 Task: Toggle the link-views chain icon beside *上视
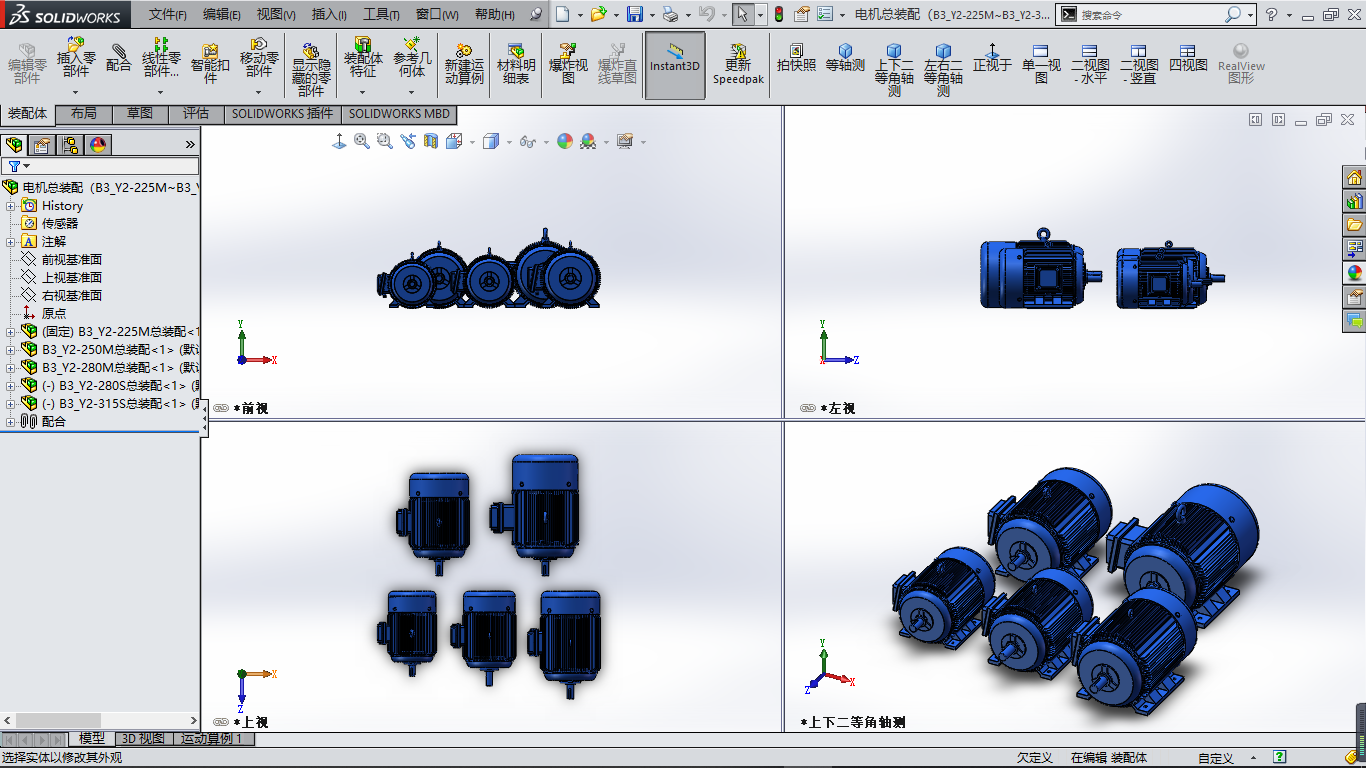221,722
